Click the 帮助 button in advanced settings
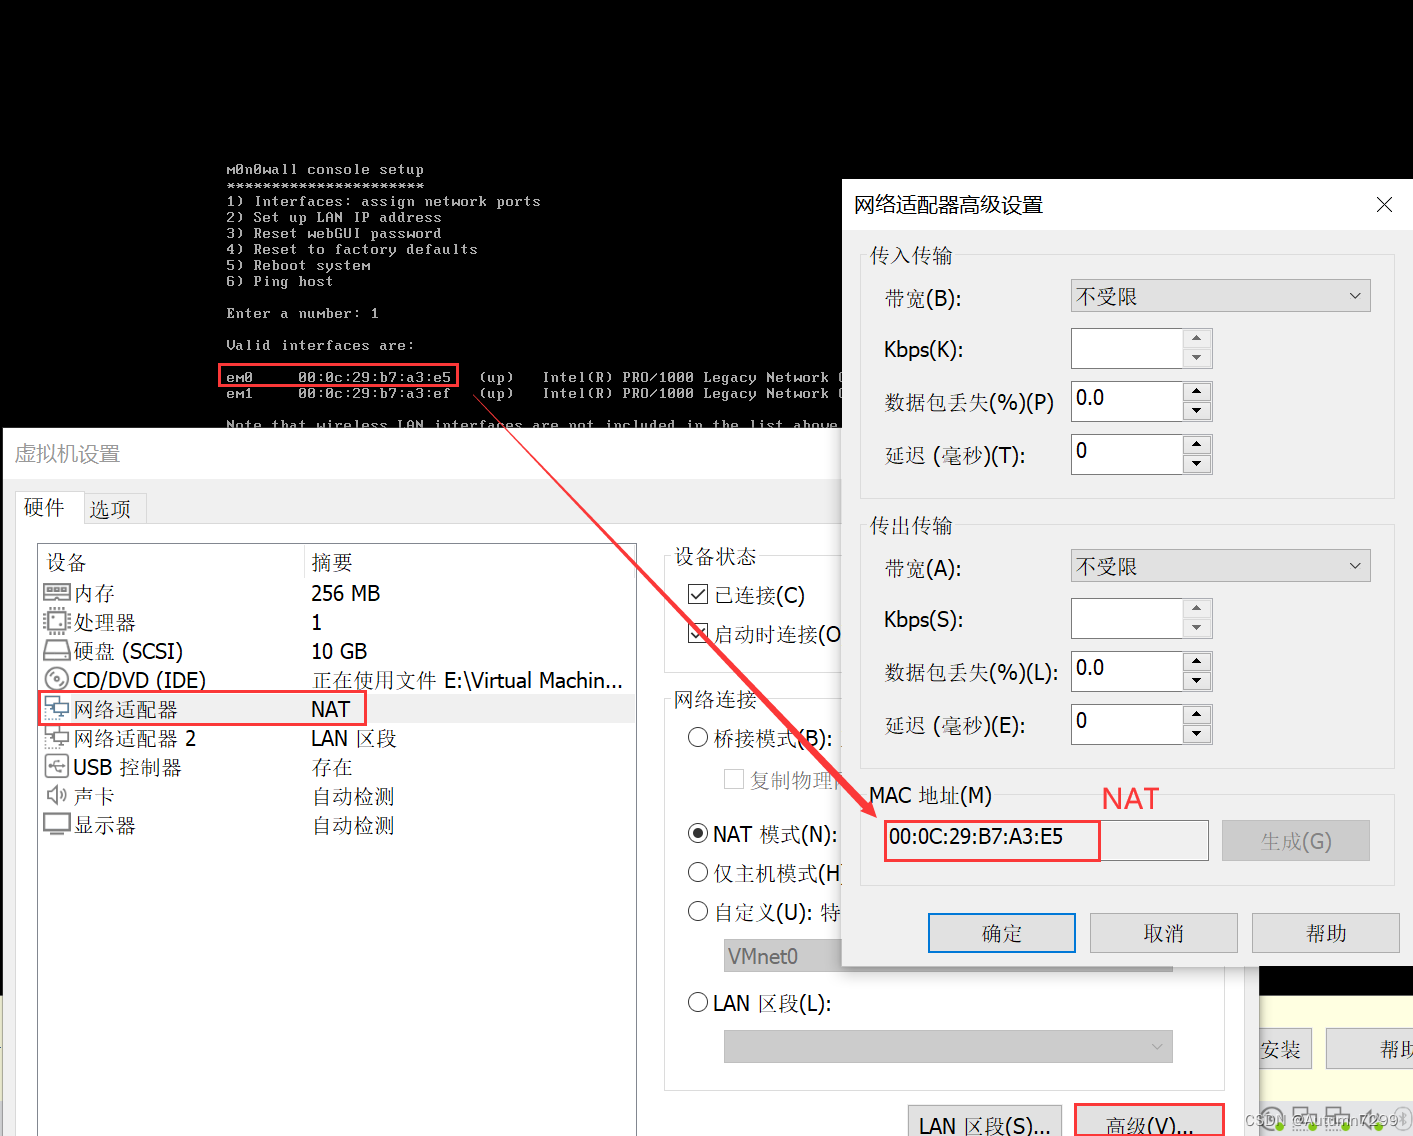1413x1136 pixels. [x=1326, y=933]
